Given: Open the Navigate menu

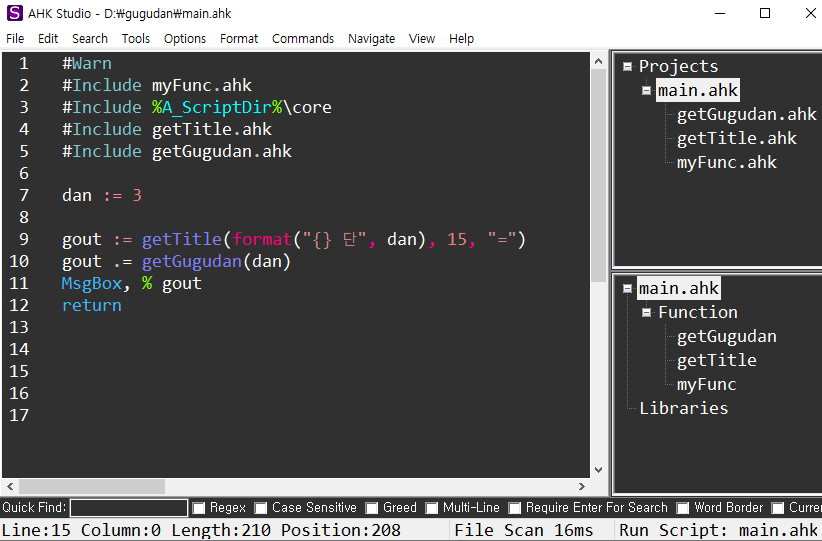Looking at the screenshot, I should click(x=371, y=39).
